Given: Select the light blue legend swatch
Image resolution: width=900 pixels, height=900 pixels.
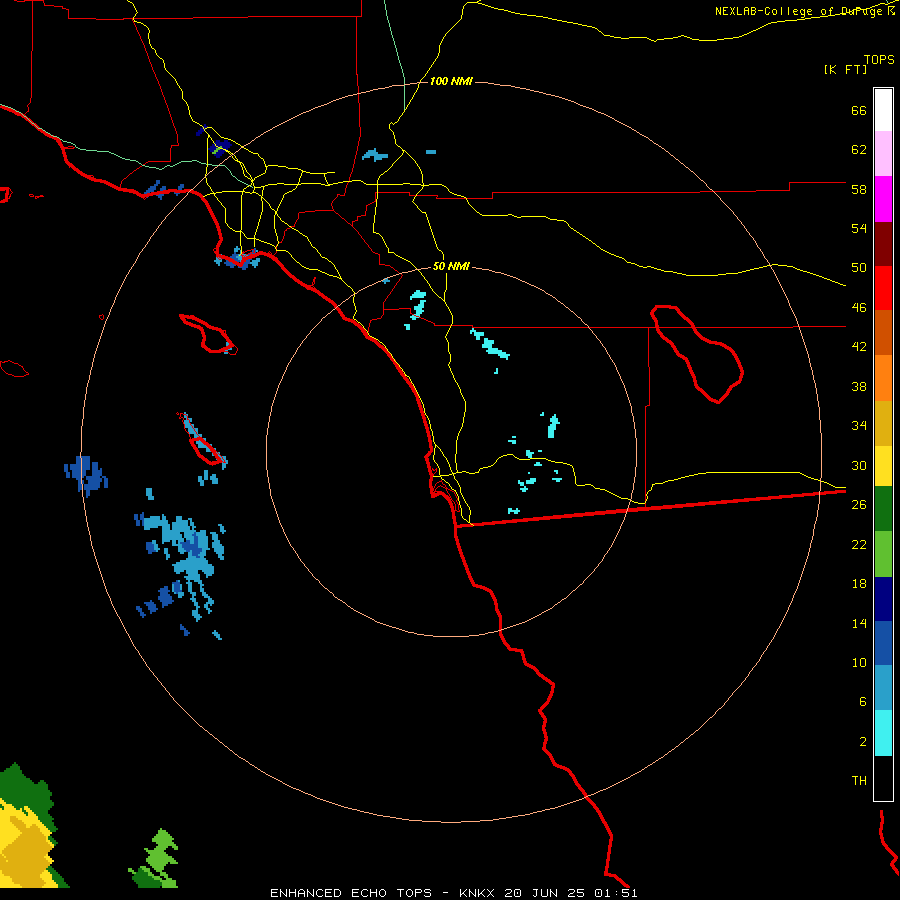Looking at the screenshot, I should click(883, 688).
